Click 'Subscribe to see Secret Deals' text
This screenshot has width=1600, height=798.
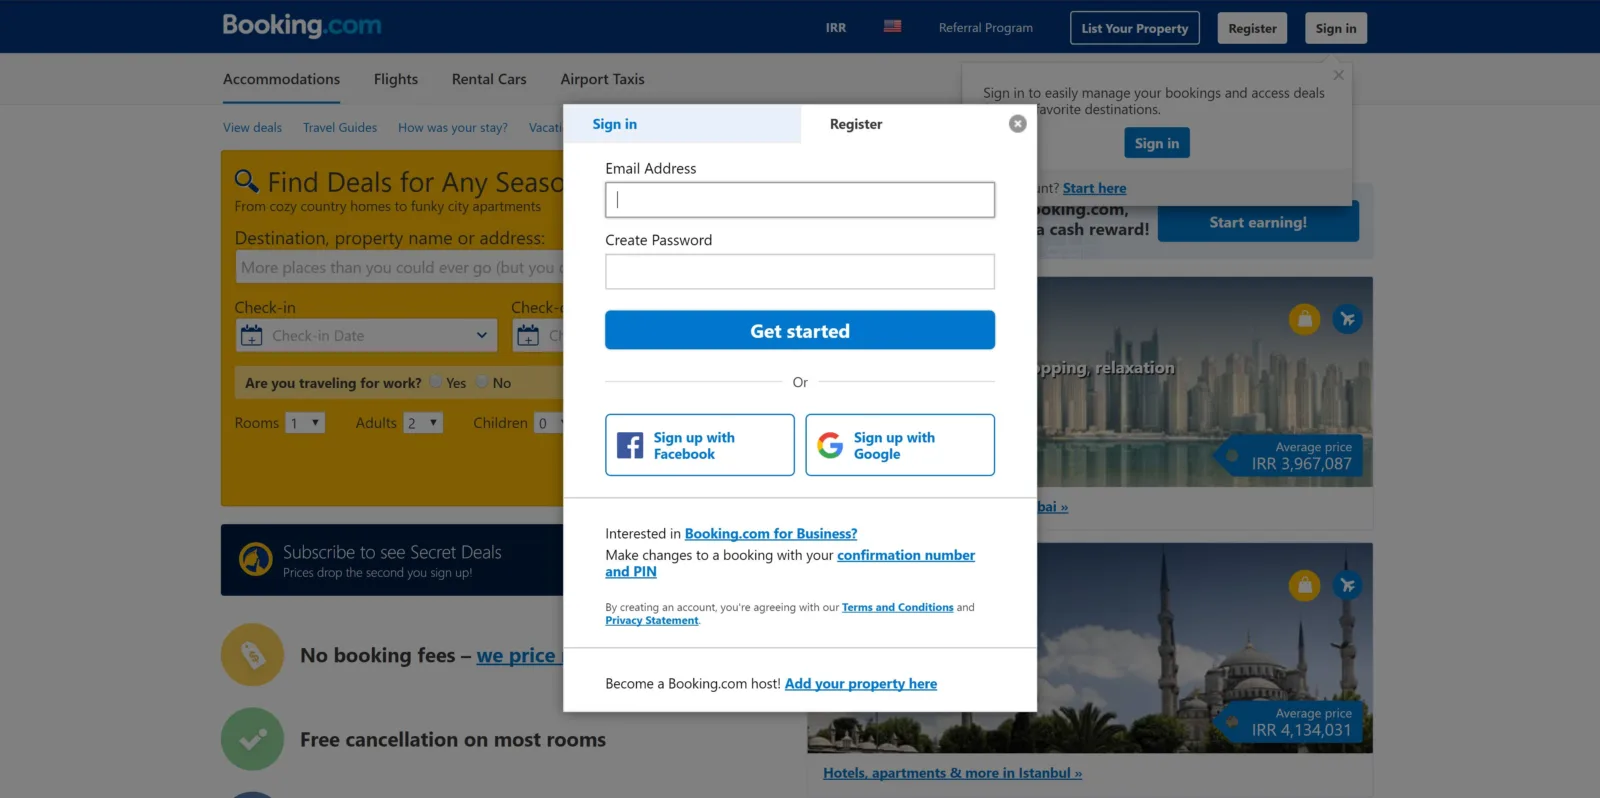tap(392, 552)
